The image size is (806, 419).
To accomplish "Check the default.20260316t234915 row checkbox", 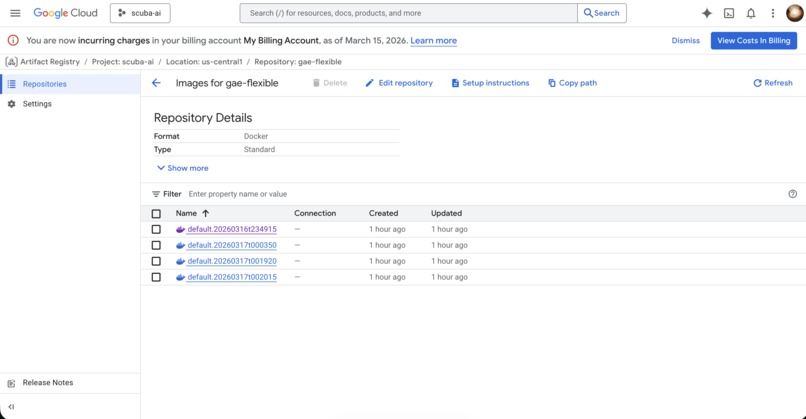I will point(156,229).
